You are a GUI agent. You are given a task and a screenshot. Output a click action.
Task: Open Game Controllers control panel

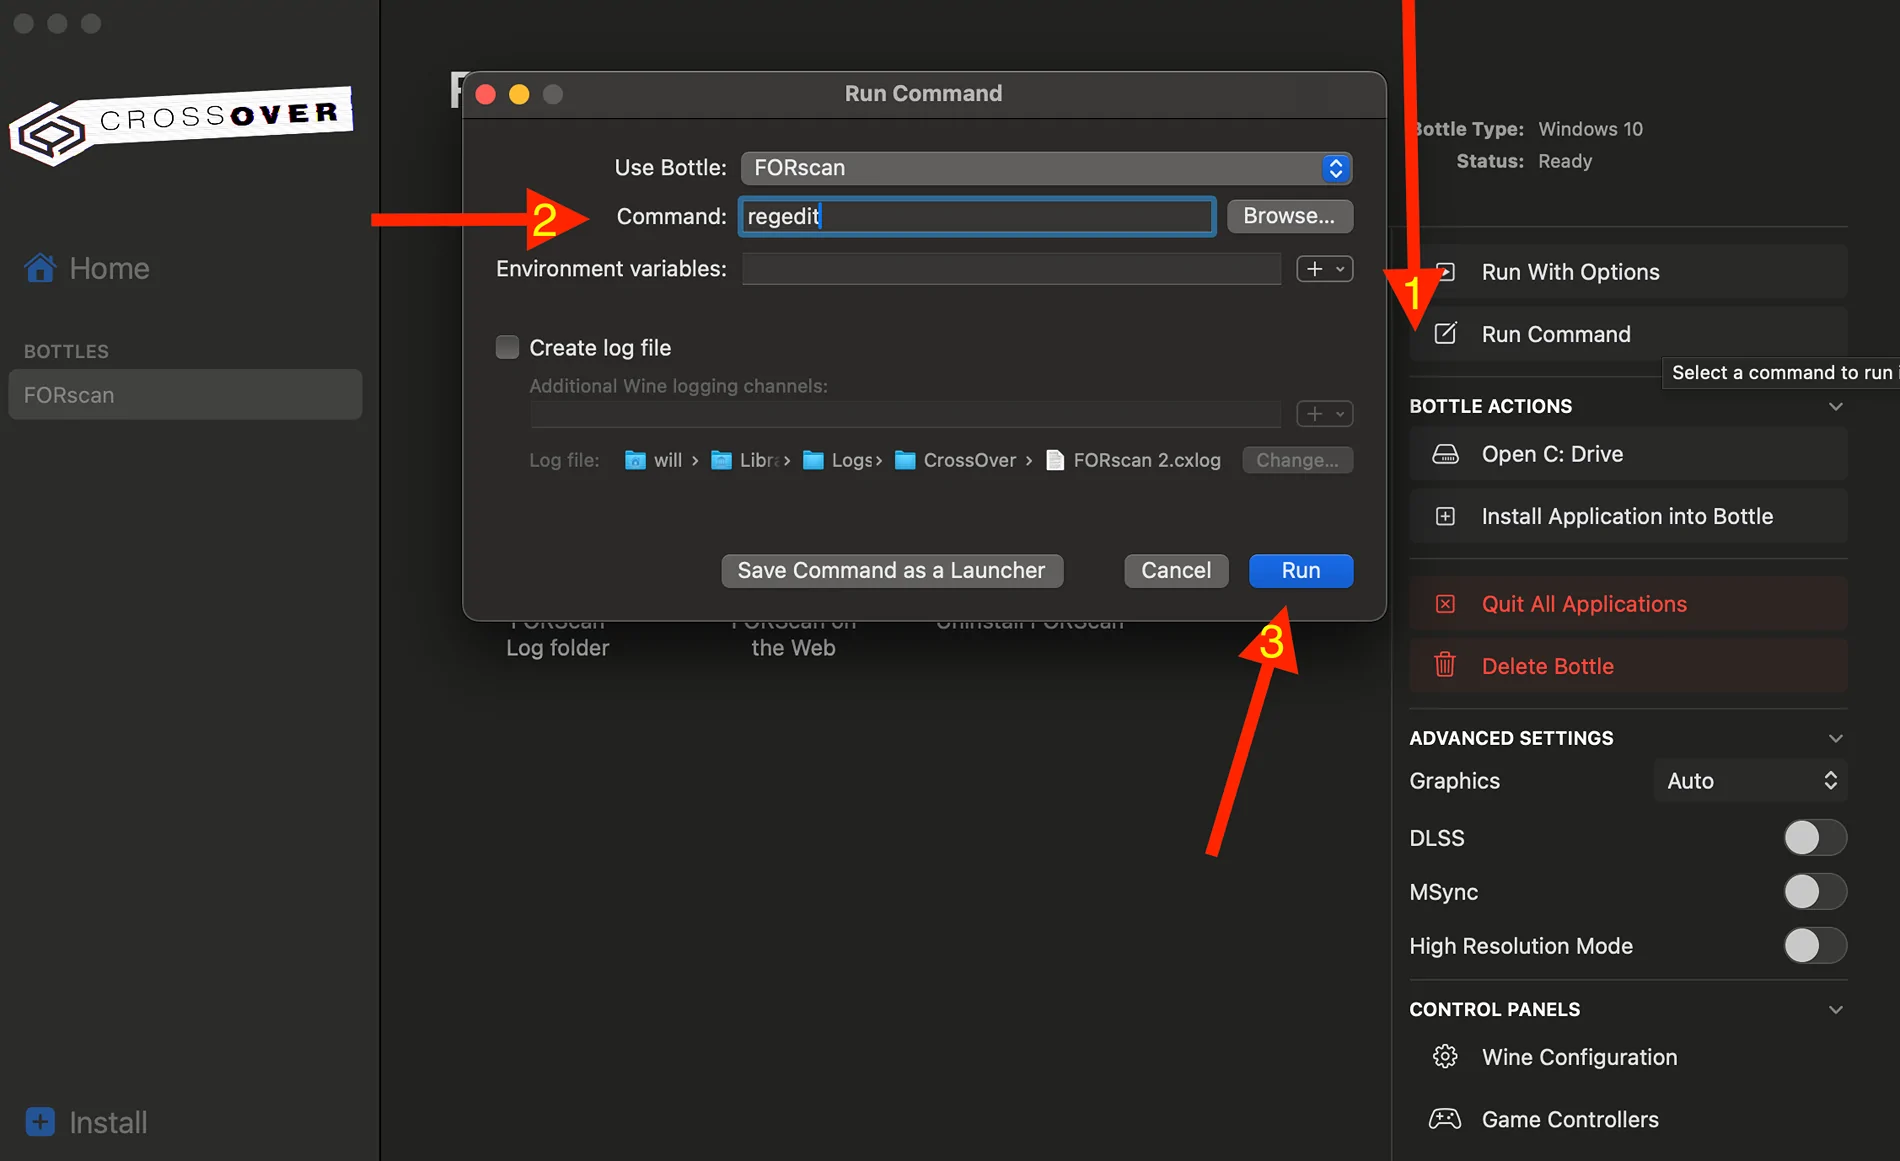1628,1119
